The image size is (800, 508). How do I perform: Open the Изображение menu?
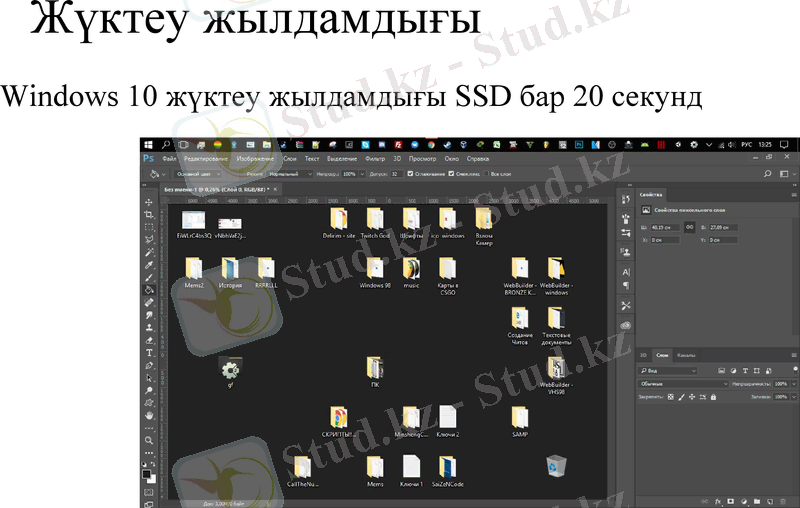click(x=255, y=159)
